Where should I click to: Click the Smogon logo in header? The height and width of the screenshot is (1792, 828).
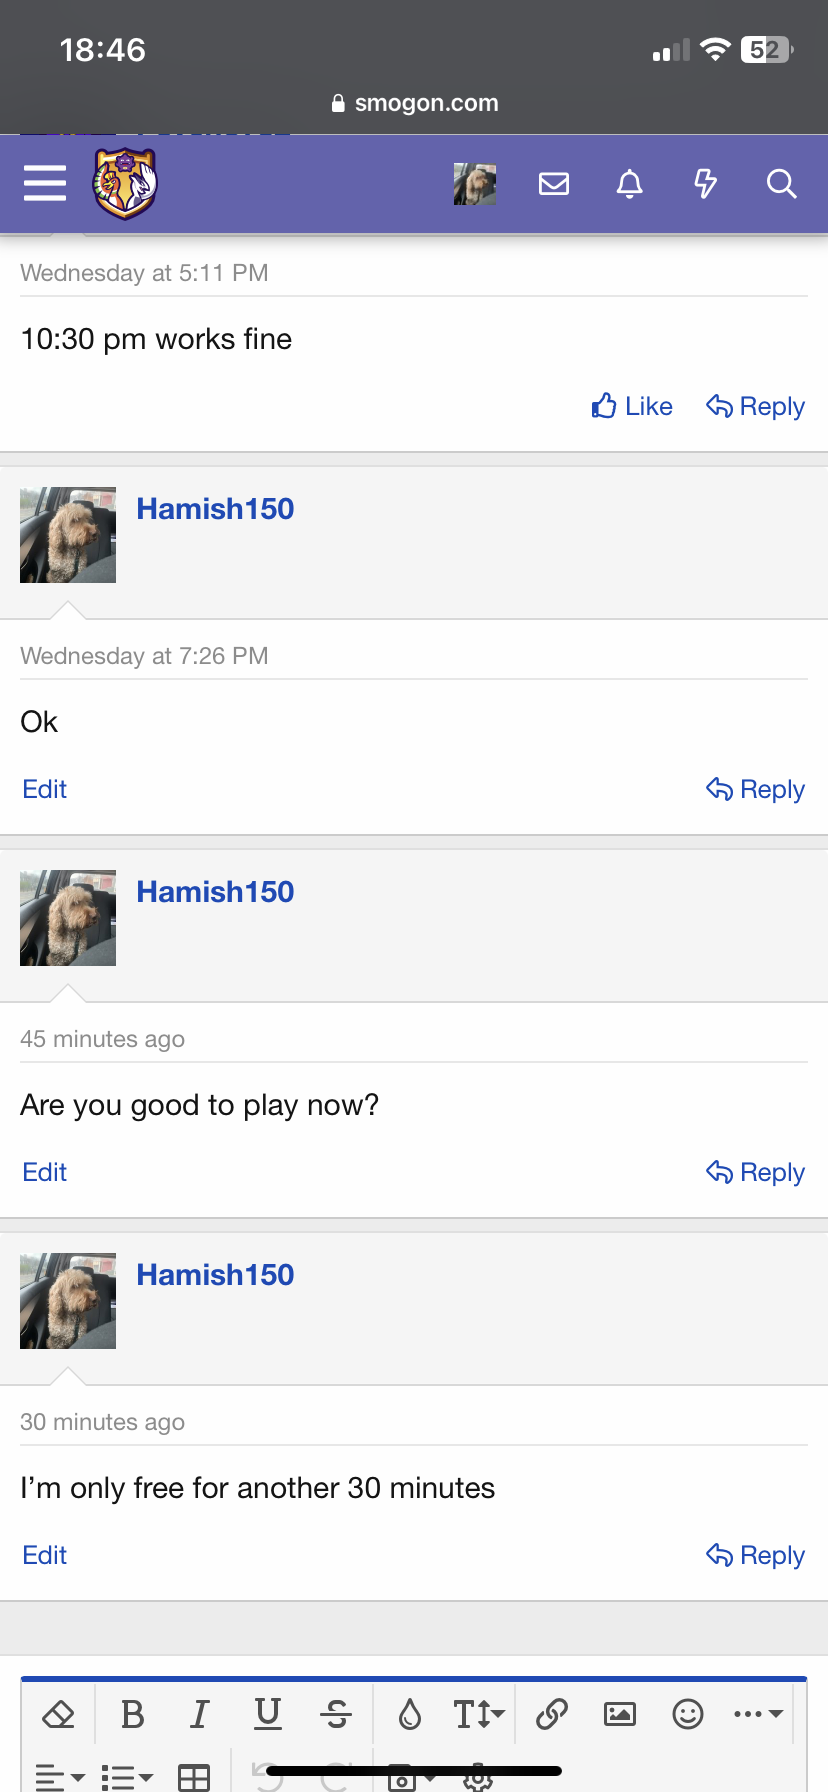pyautogui.click(x=125, y=183)
